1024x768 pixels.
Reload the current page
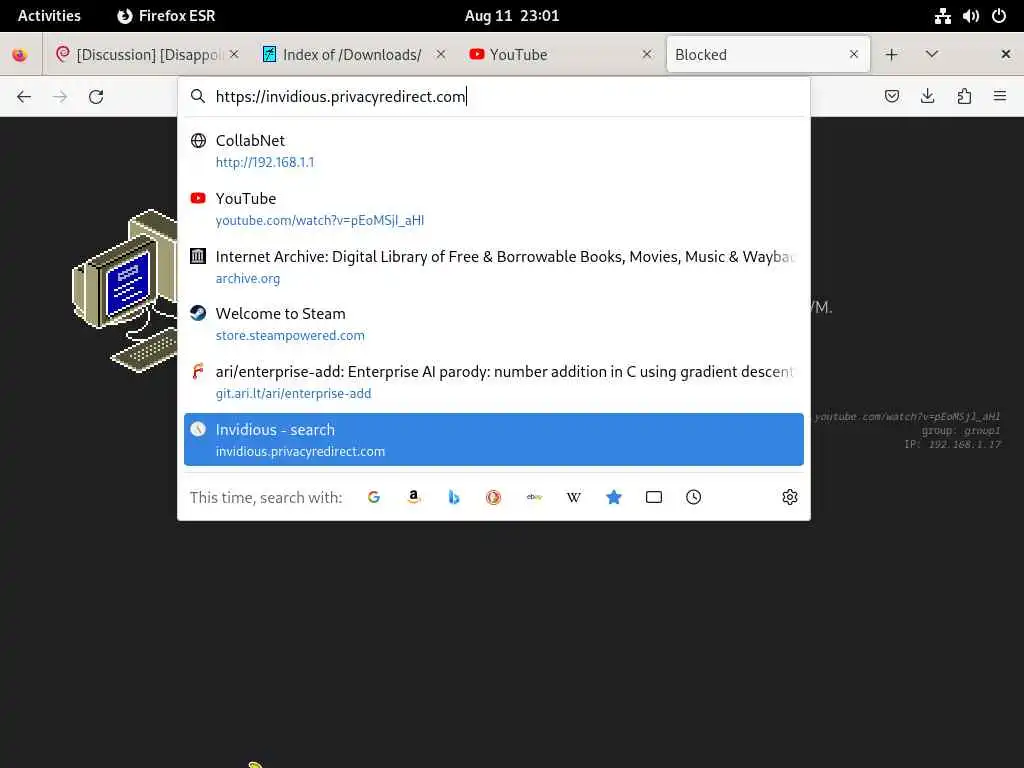(96, 97)
